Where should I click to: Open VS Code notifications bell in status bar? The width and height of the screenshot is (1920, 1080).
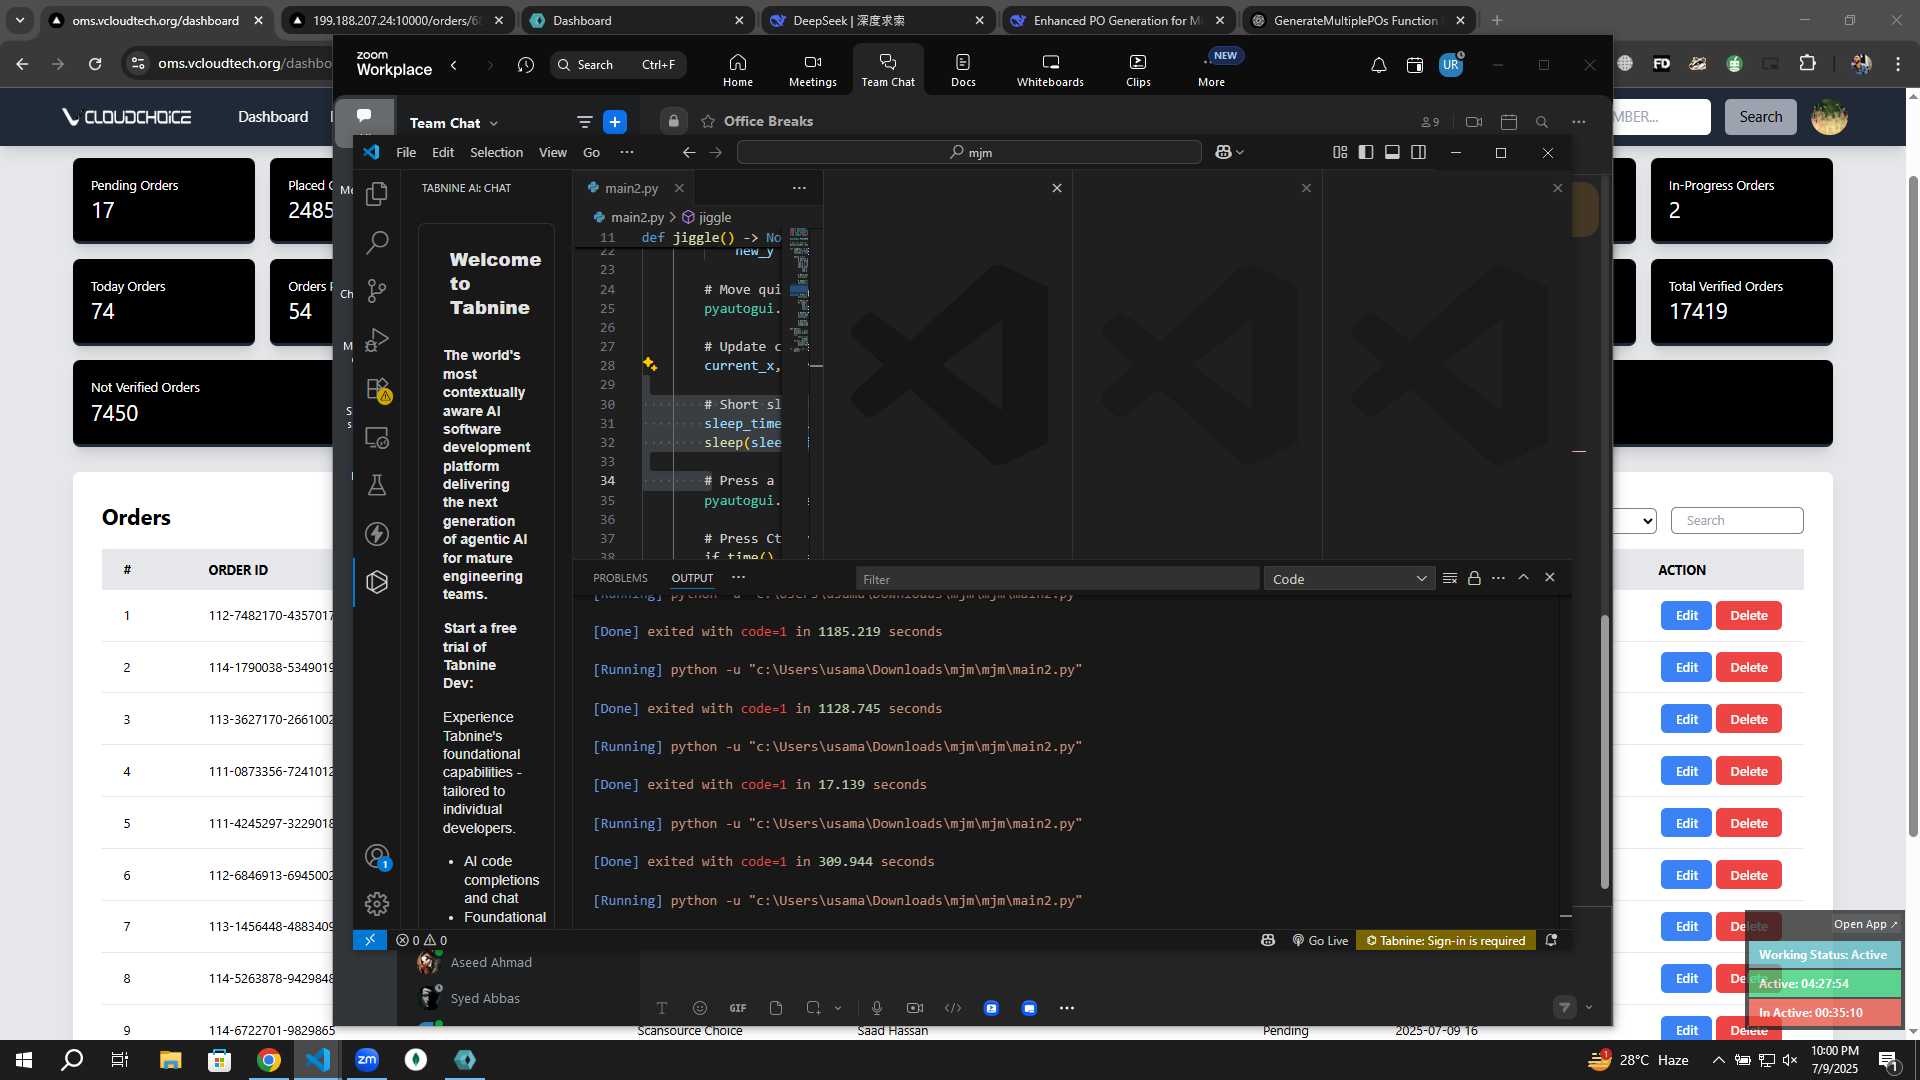coord(1551,940)
